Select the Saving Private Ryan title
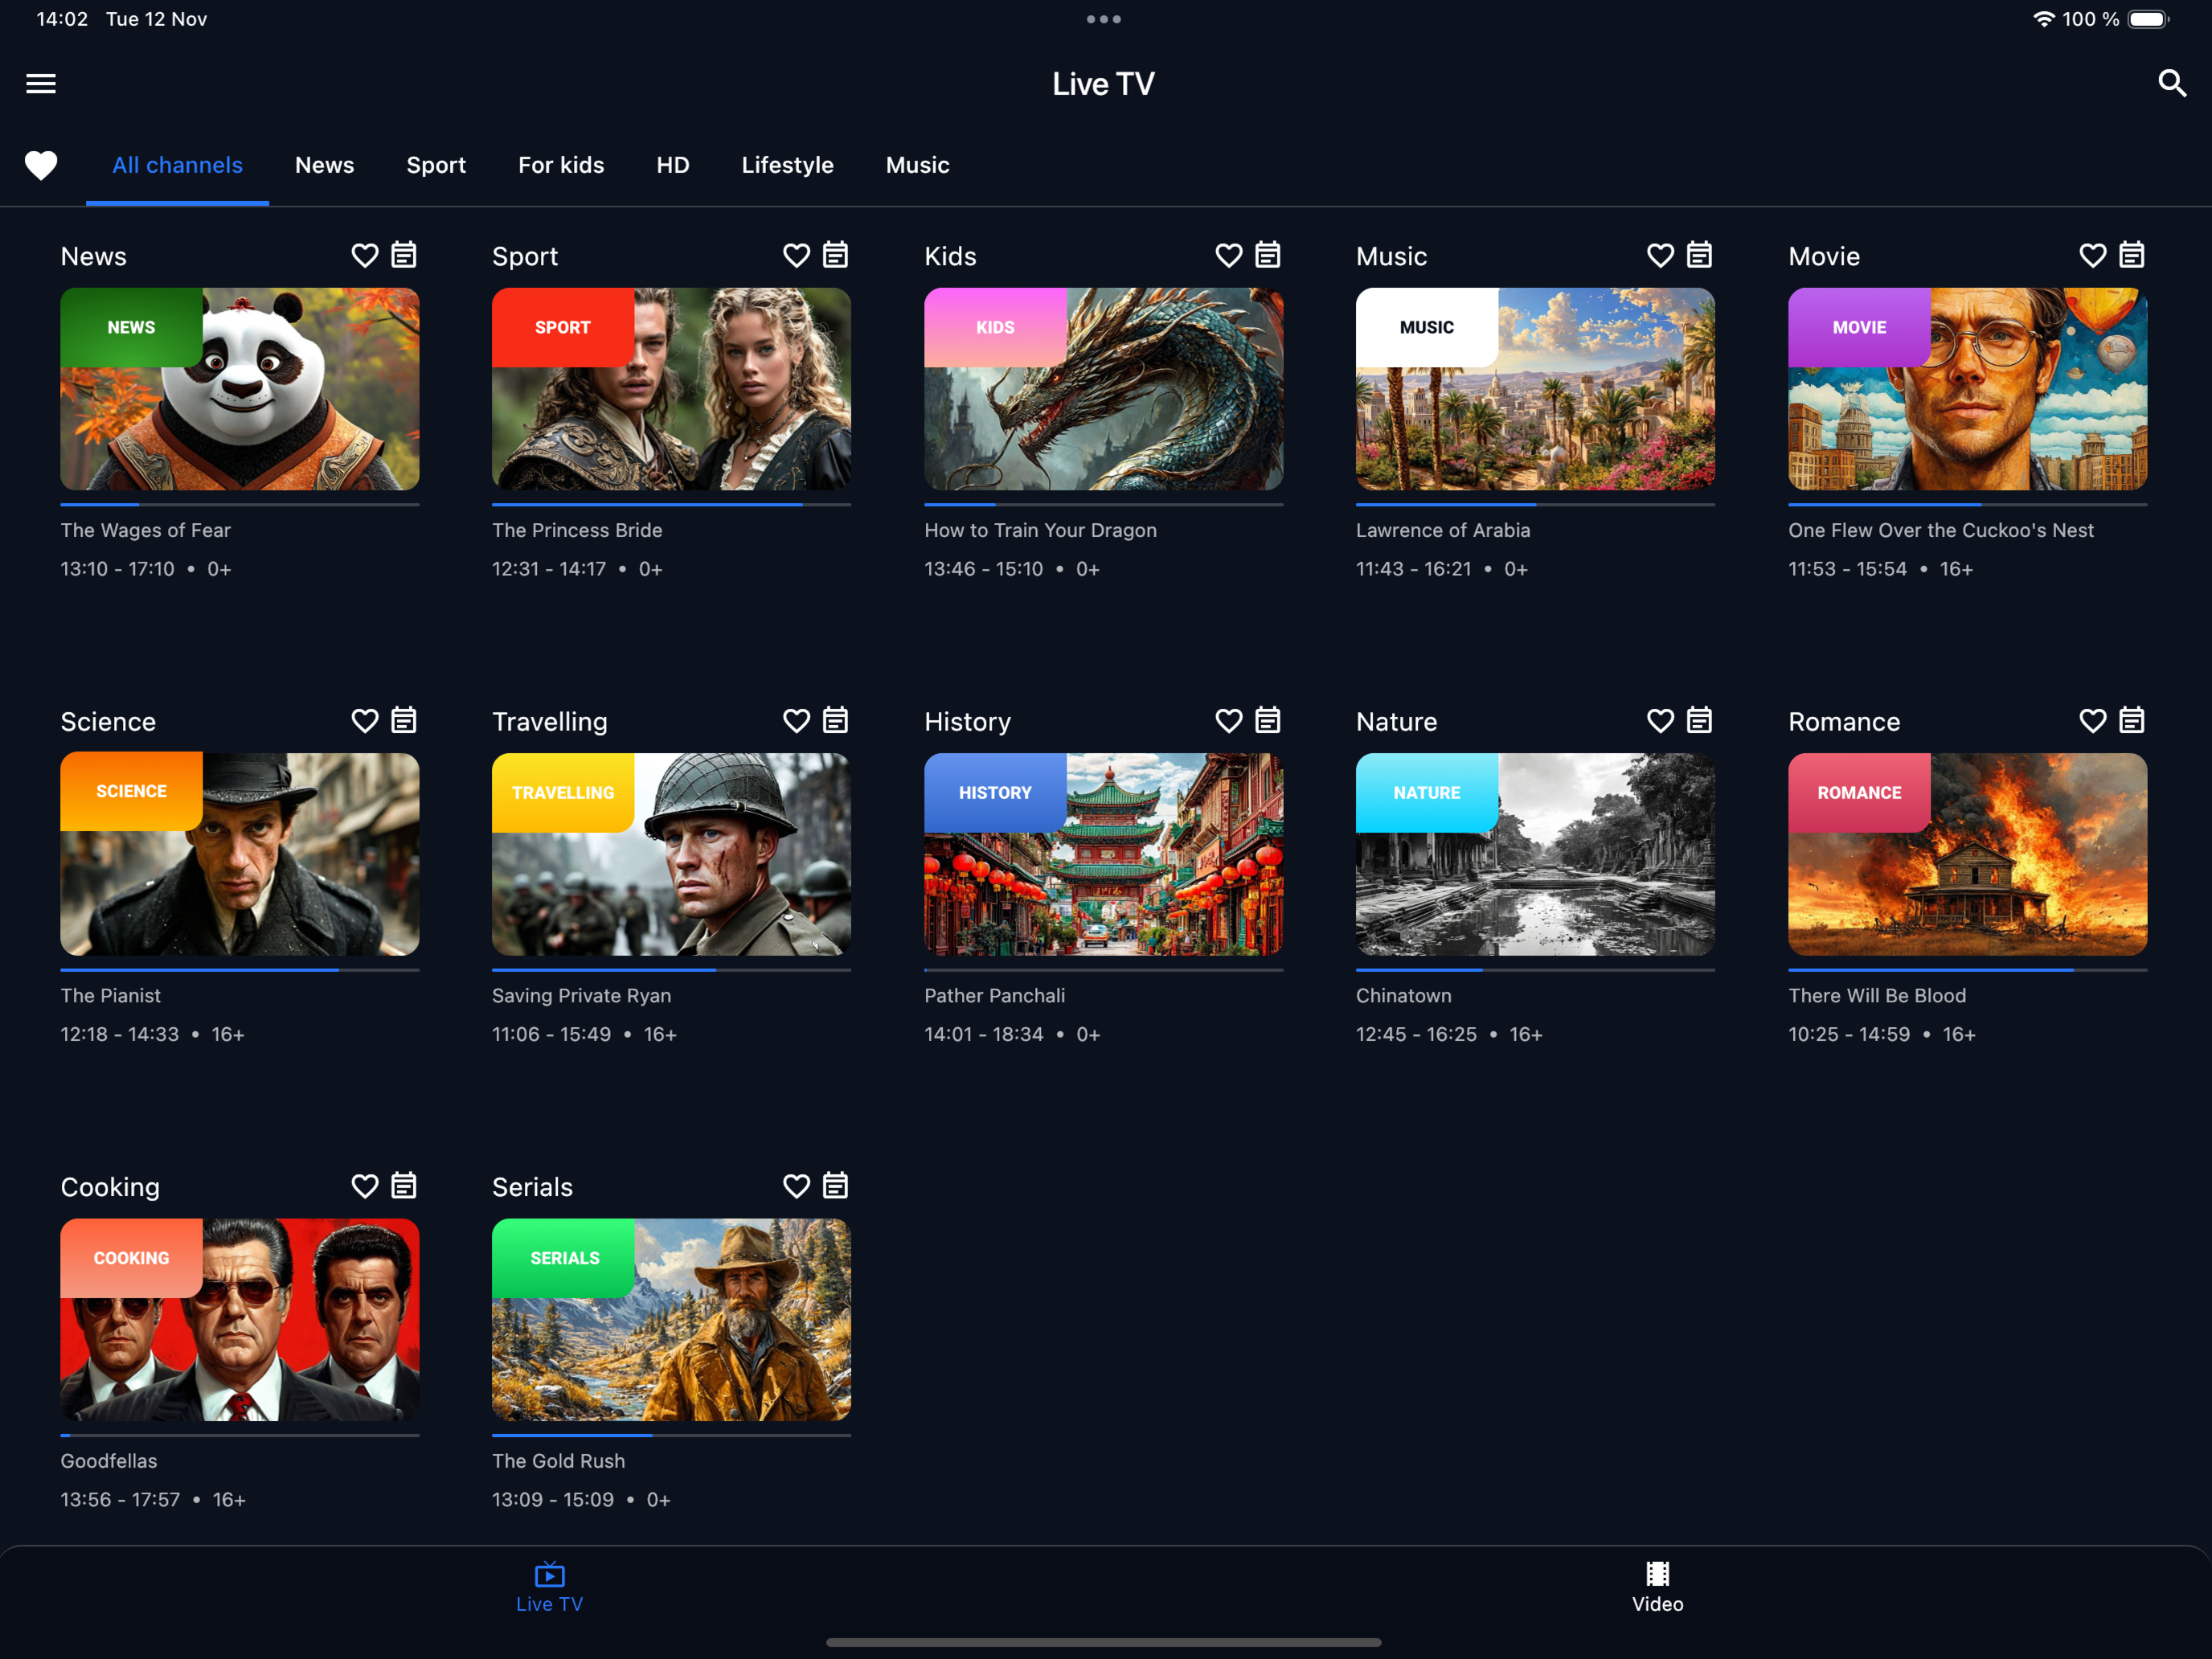This screenshot has height=1659, width=2212. (581, 995)
